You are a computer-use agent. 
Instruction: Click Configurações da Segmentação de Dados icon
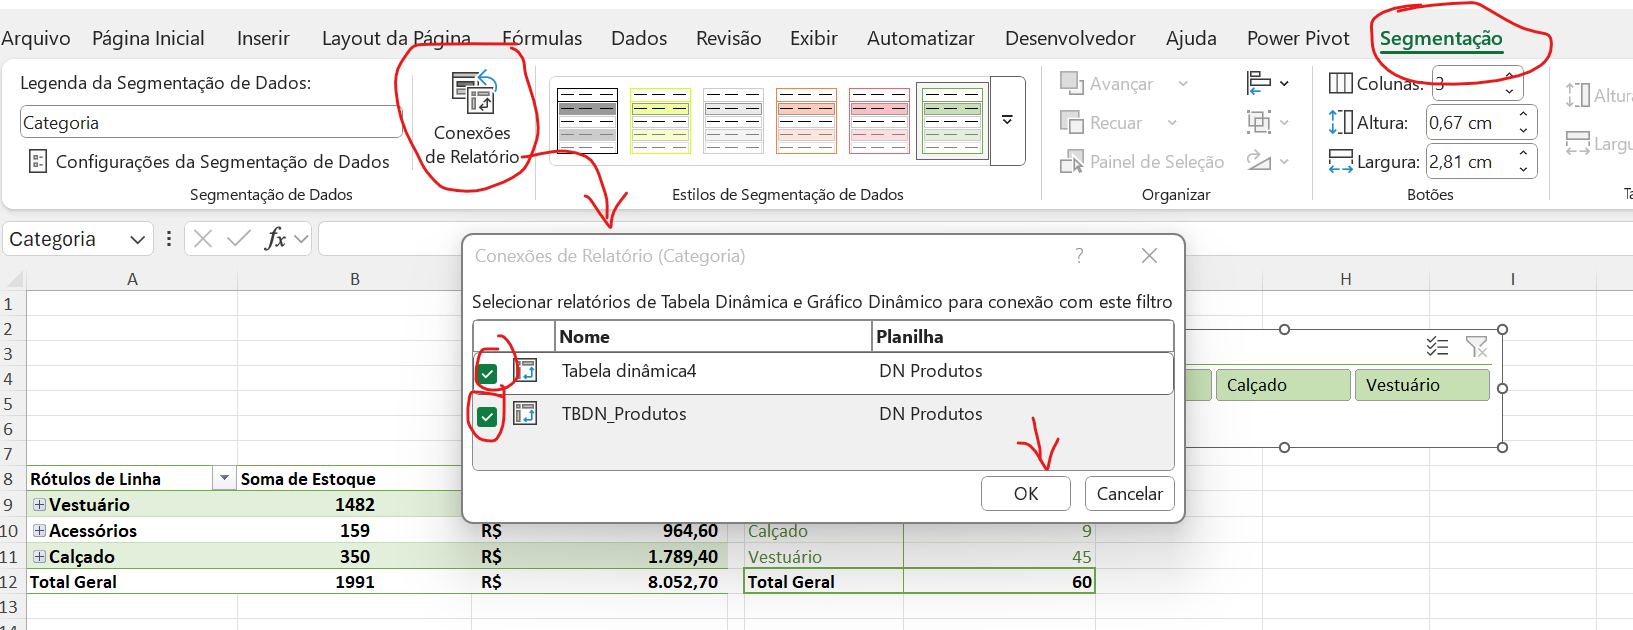pyautogui.click(x=38, y=161)
